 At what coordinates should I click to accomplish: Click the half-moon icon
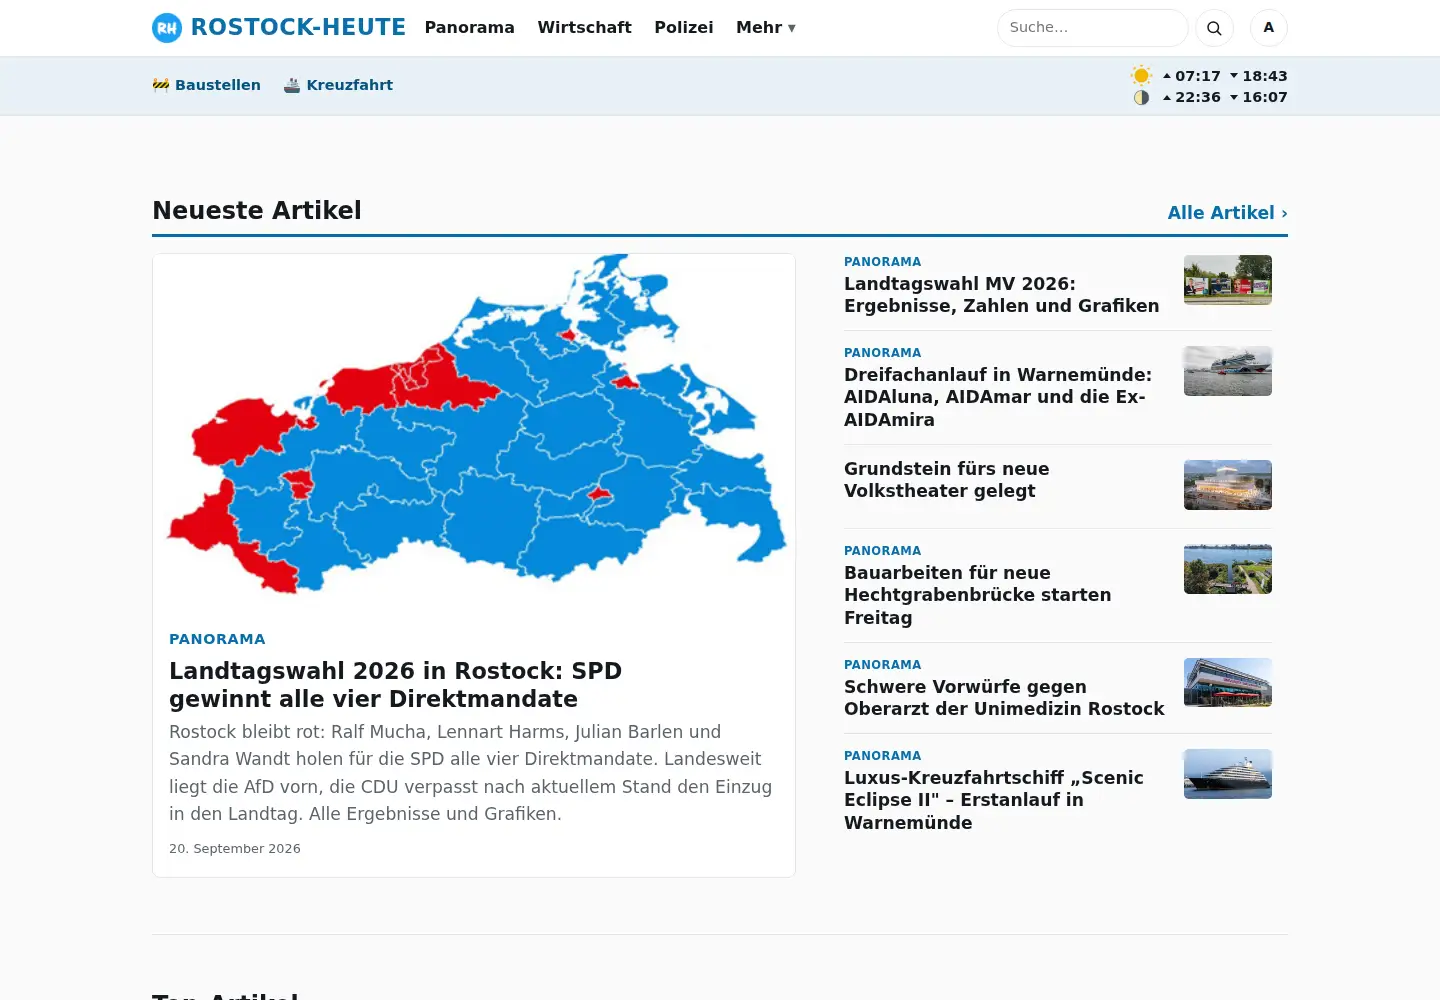pos(1141,97)
